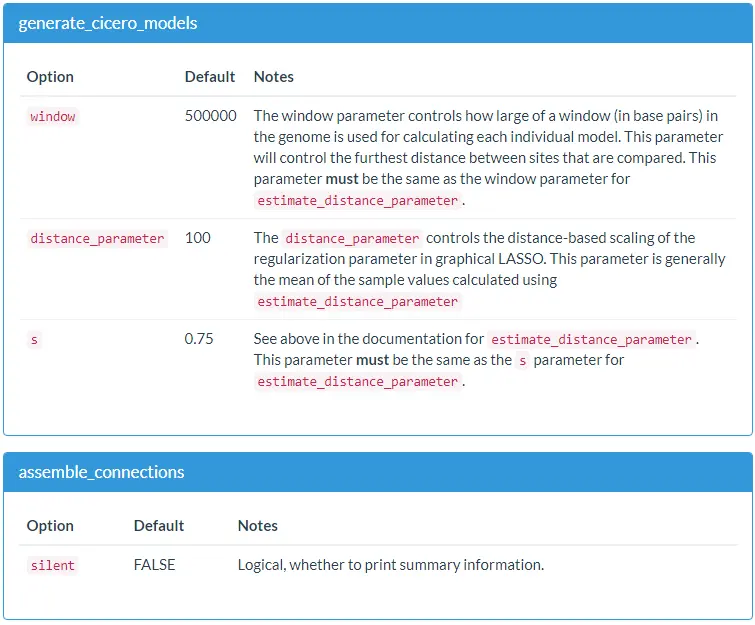Click Option header in assemble_connections table
755x625 pixels.
[50, 526]
